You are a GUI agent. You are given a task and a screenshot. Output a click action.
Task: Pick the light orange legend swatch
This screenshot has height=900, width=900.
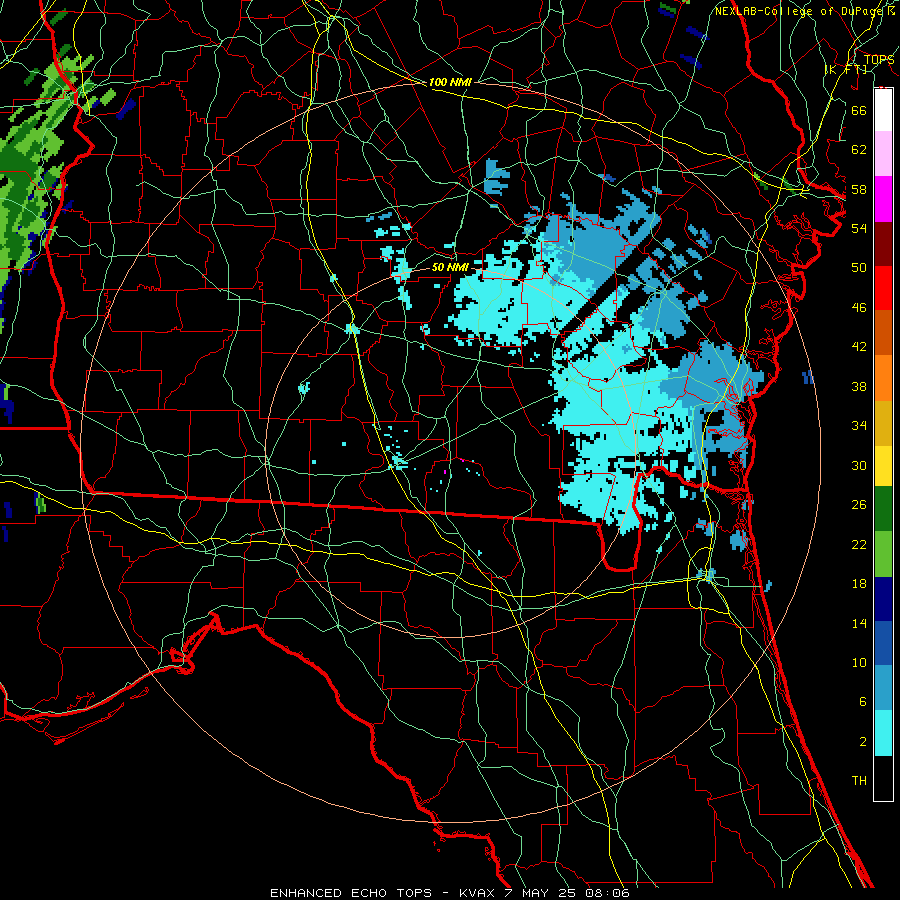point(883,377)
